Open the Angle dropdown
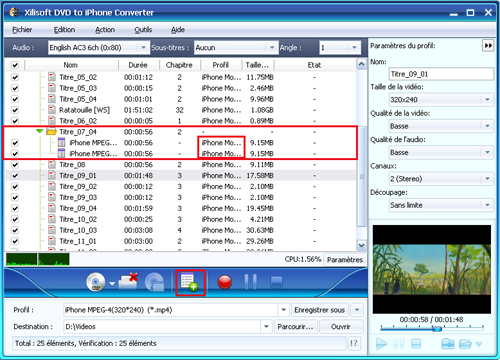The height and width of the screenshot is (360, 500). pos(354,48)
